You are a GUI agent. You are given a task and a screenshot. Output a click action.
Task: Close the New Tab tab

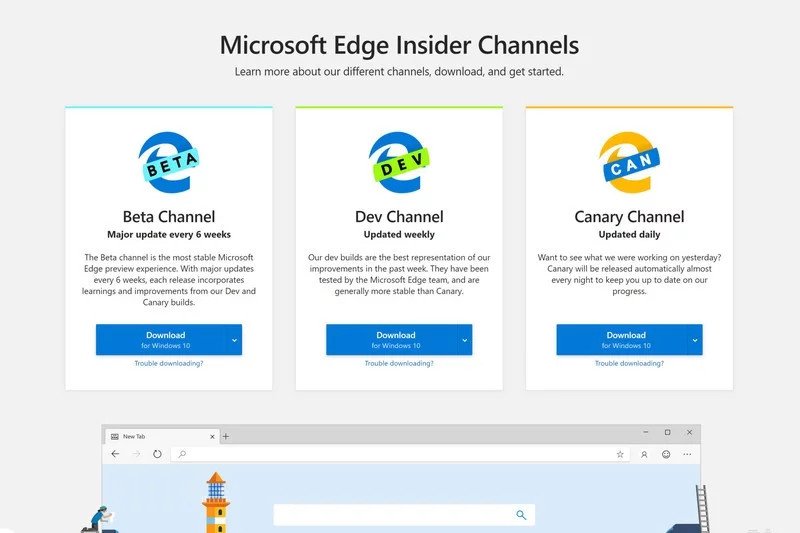pos(212,437)
